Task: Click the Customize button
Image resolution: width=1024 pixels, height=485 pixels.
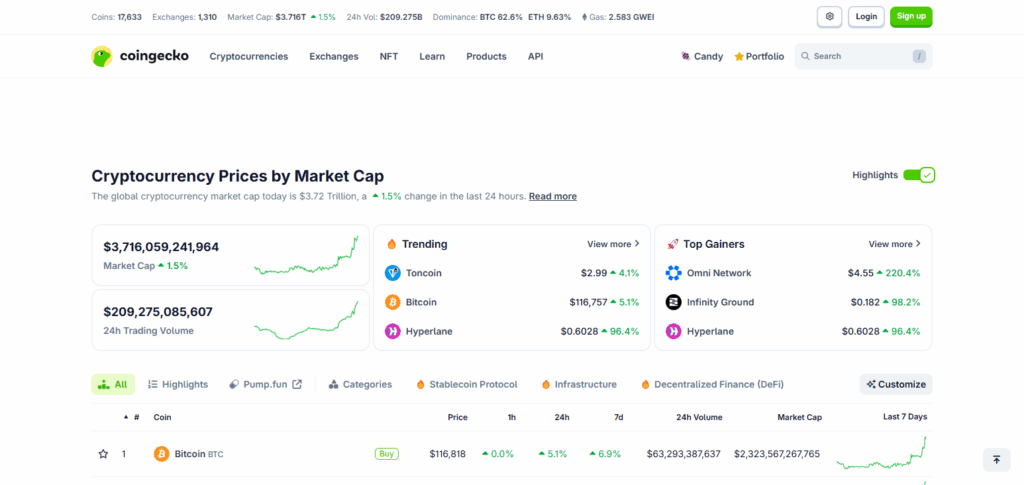Action: pos(896,384)
